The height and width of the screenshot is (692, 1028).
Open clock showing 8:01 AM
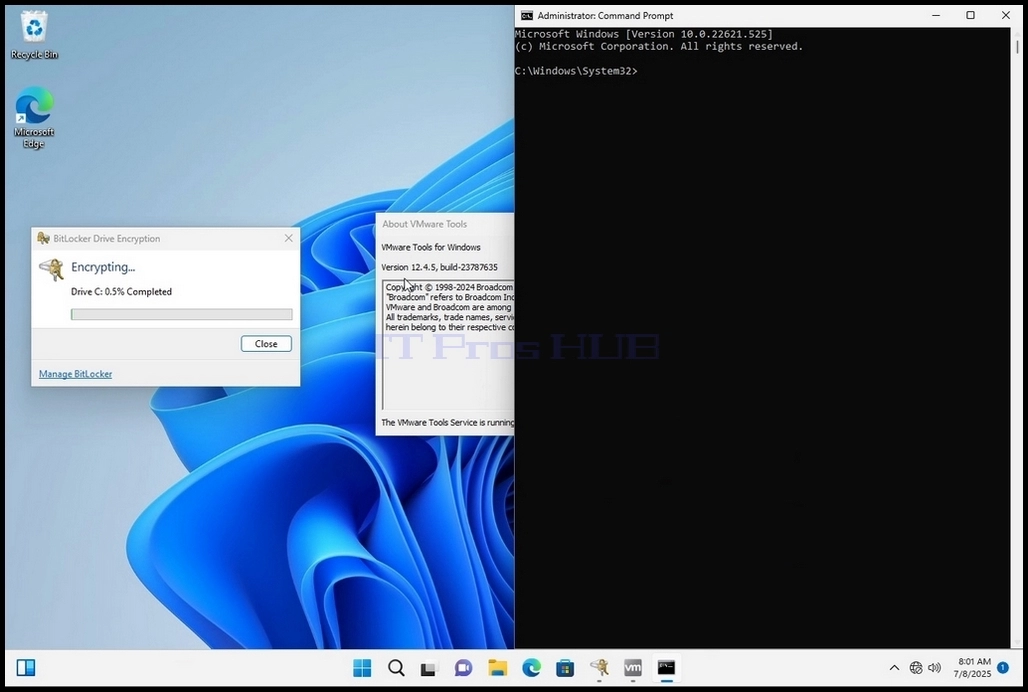tap(973, 668)
